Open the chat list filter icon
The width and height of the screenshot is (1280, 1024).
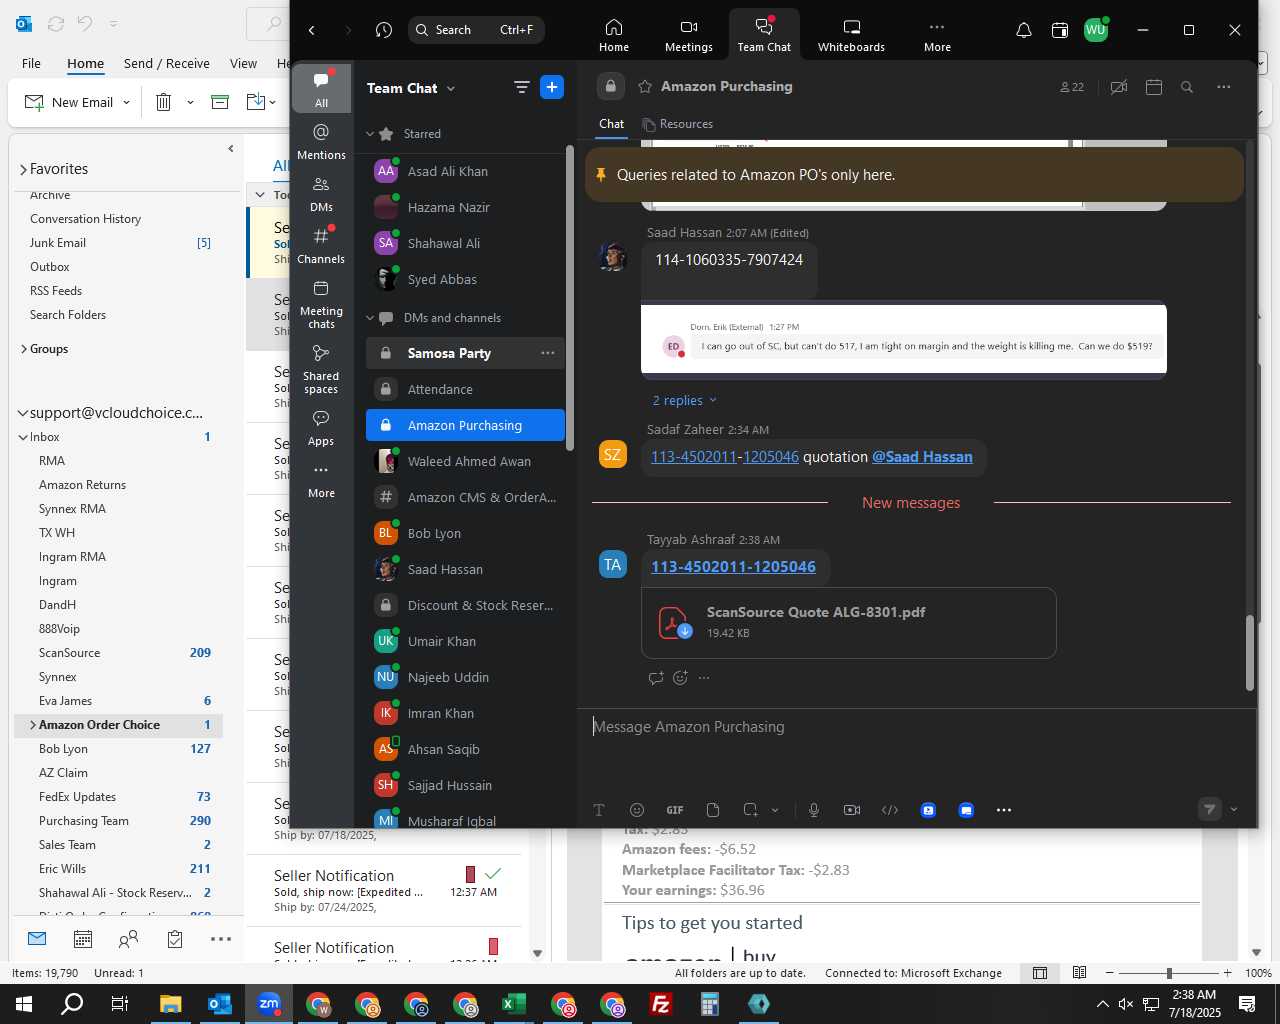[x=521, y=87]
